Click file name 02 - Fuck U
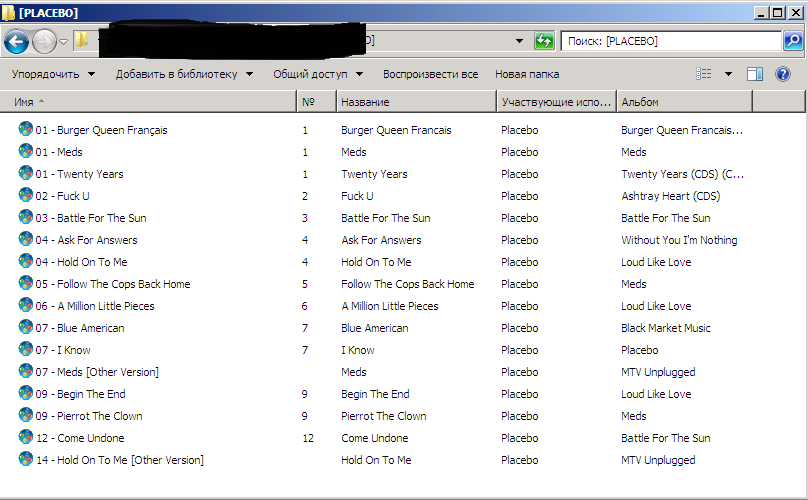 pos(62,196)
